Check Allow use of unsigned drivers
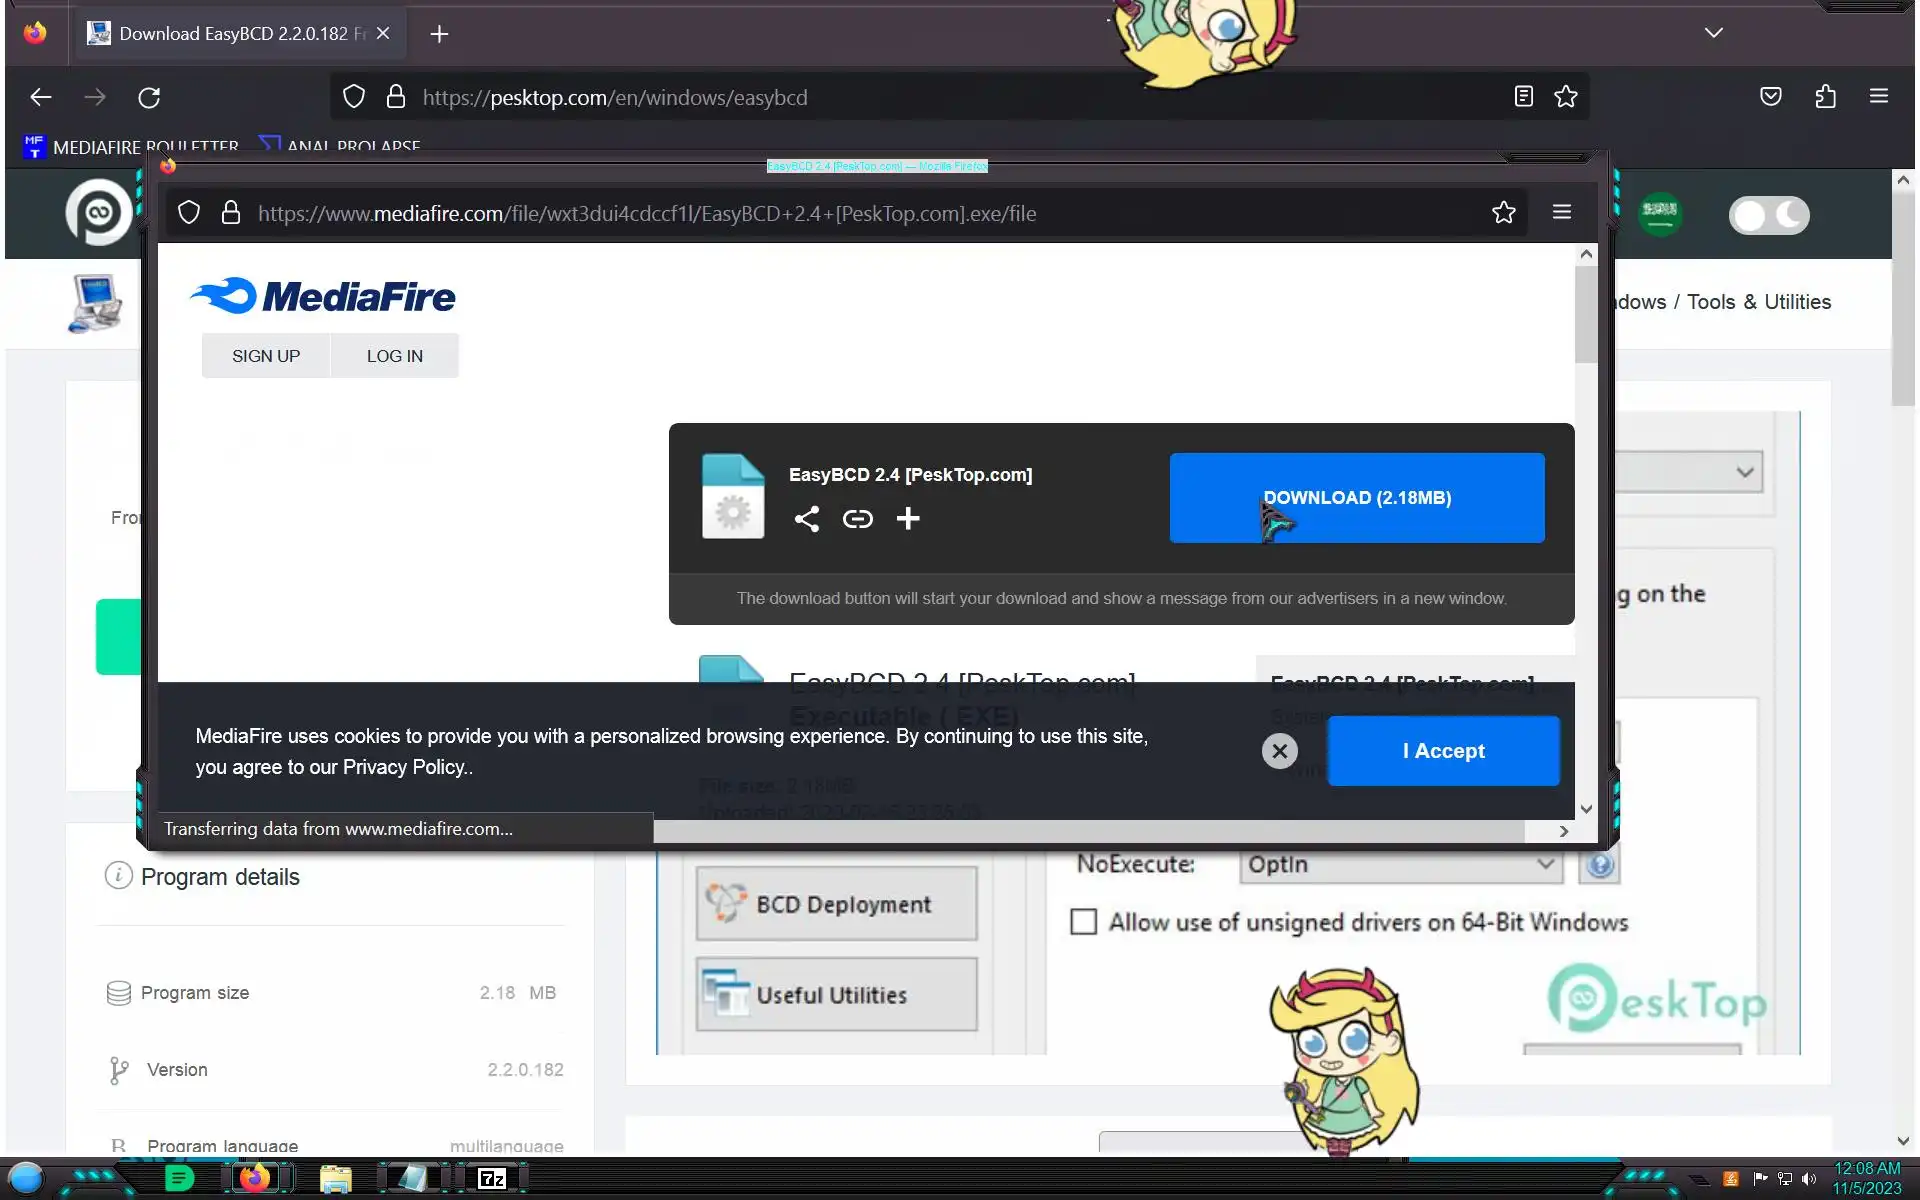1920x1200 pixels. tap(1083, 922)
